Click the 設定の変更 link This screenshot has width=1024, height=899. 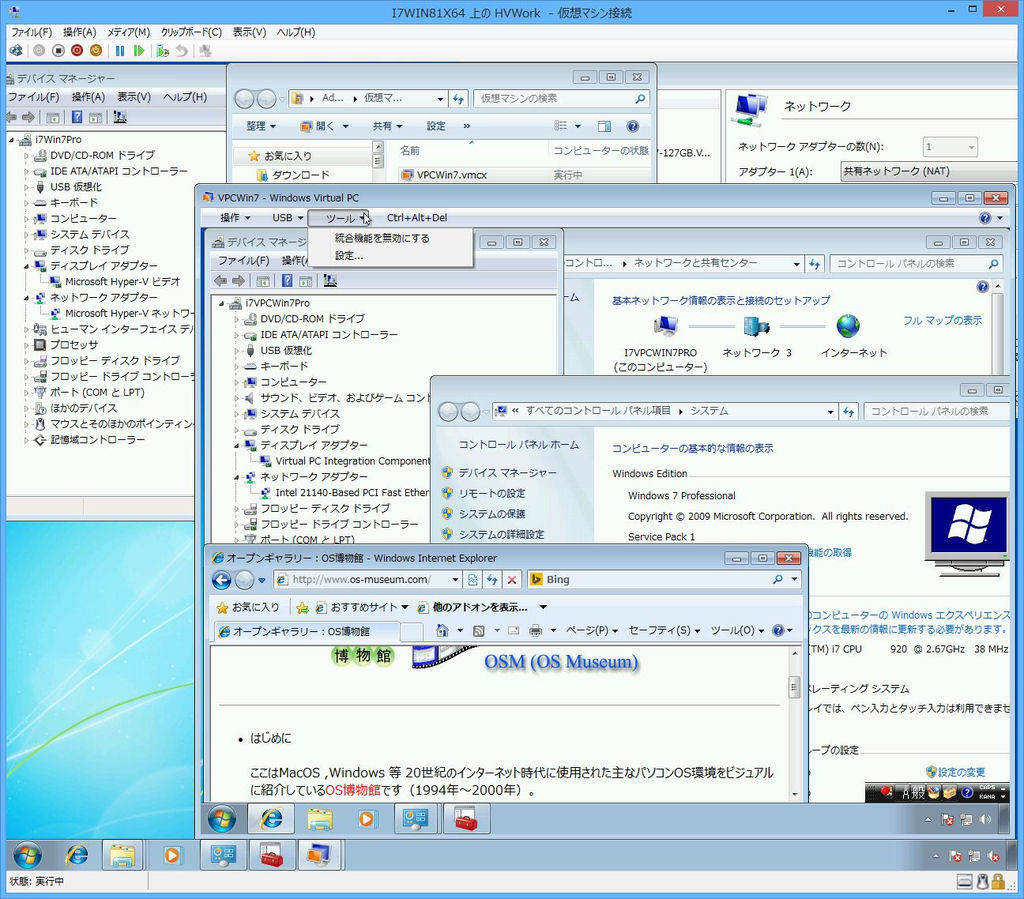961,772
